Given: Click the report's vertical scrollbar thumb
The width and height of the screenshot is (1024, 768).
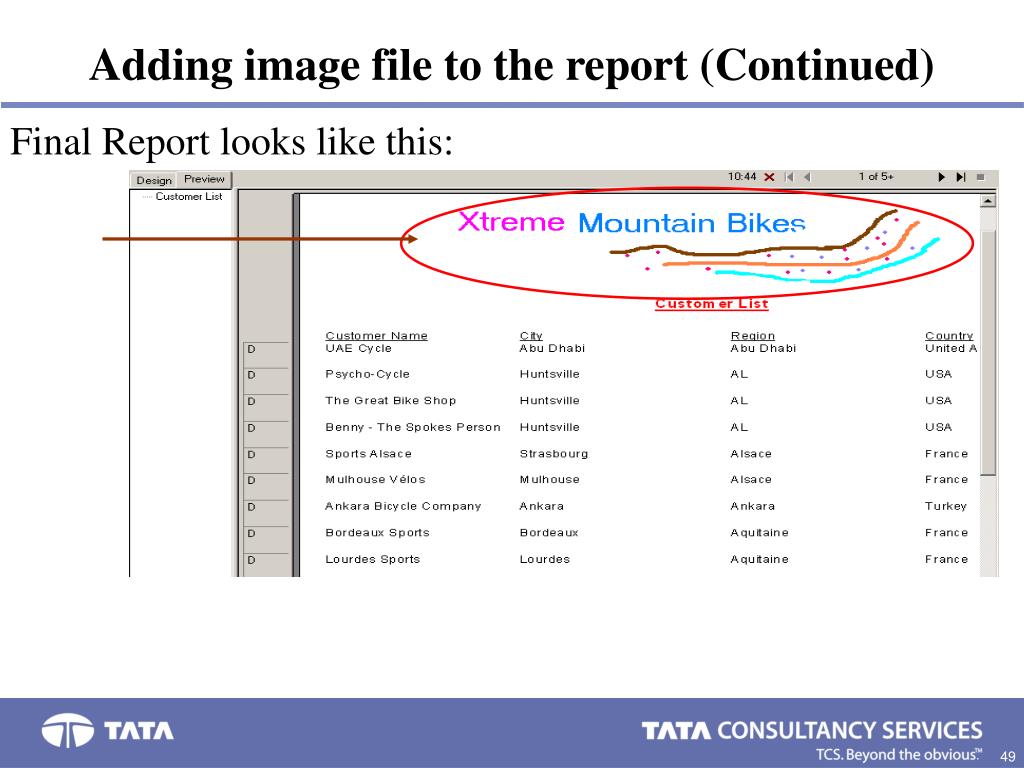Looking at the screenshot, I should [988, 351].
